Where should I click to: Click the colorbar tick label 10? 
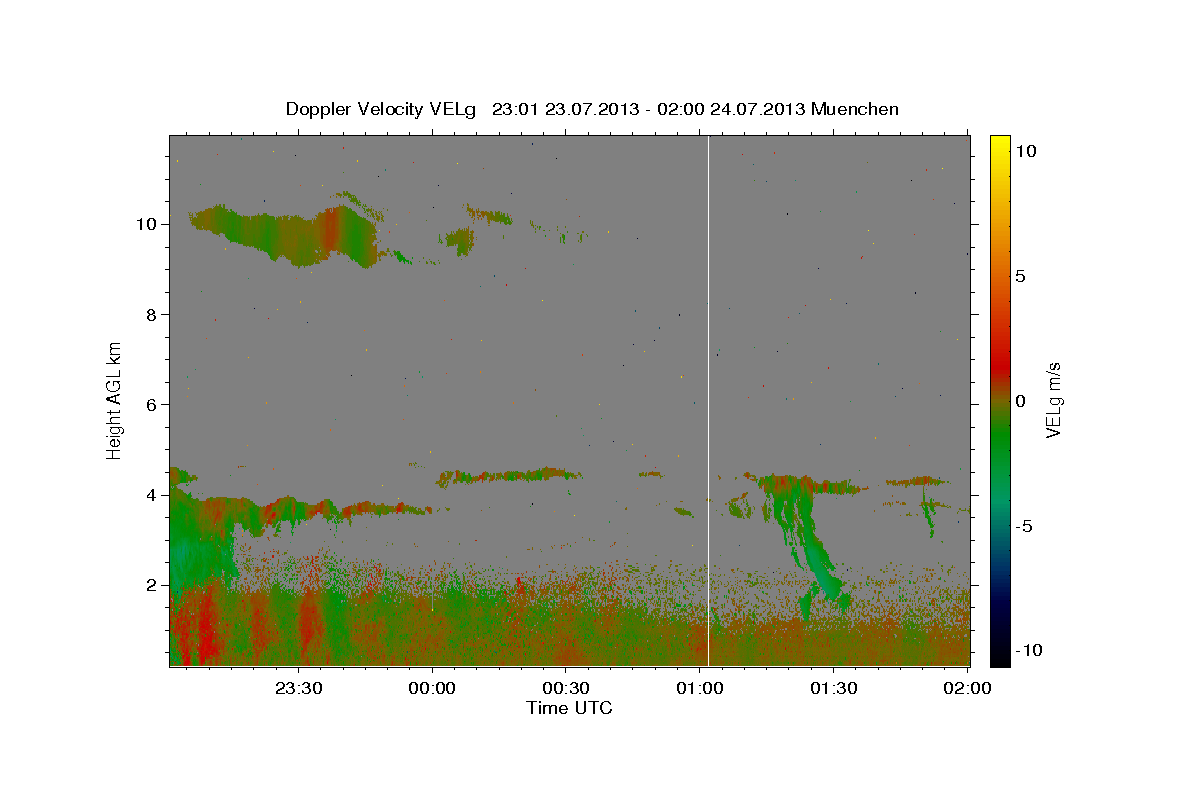(1026, 151)
